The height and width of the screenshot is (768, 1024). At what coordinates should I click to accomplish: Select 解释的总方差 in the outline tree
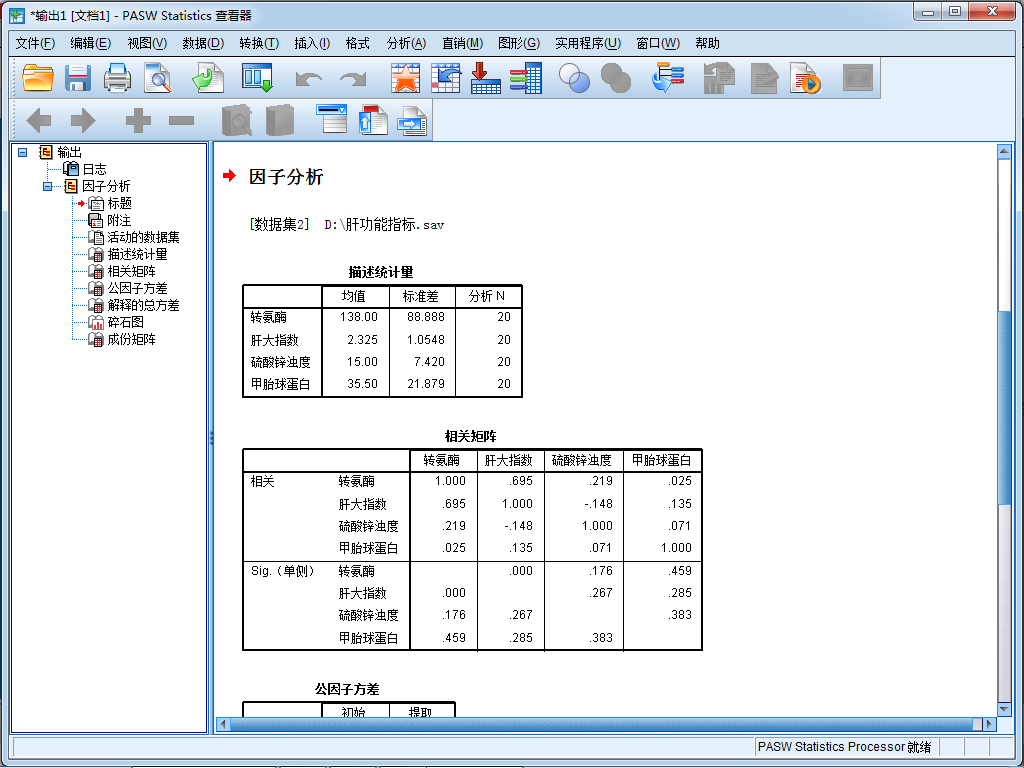click(143, 305)
